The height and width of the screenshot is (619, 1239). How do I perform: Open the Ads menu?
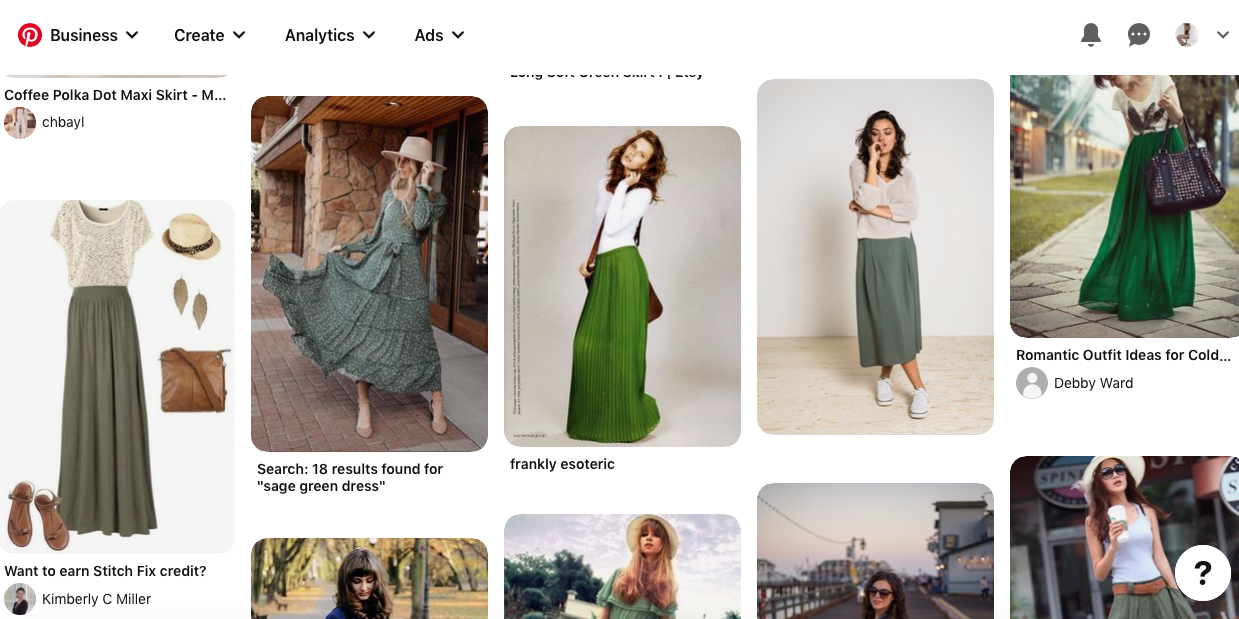[440, 35]
